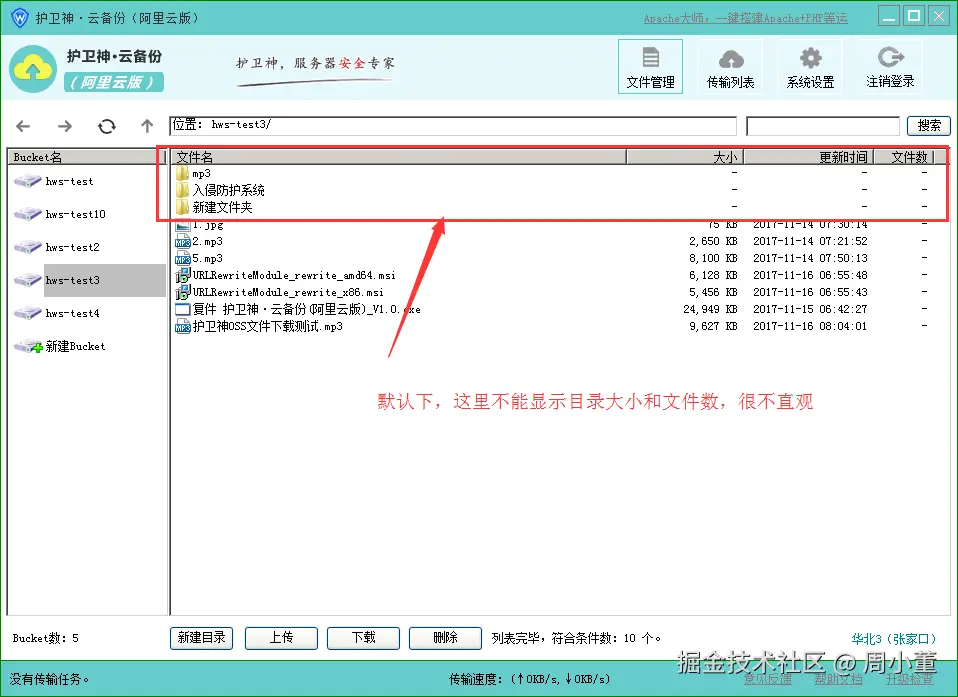
Task: Select the 5.mp3 file icon
Action: [x=183, y=259]
